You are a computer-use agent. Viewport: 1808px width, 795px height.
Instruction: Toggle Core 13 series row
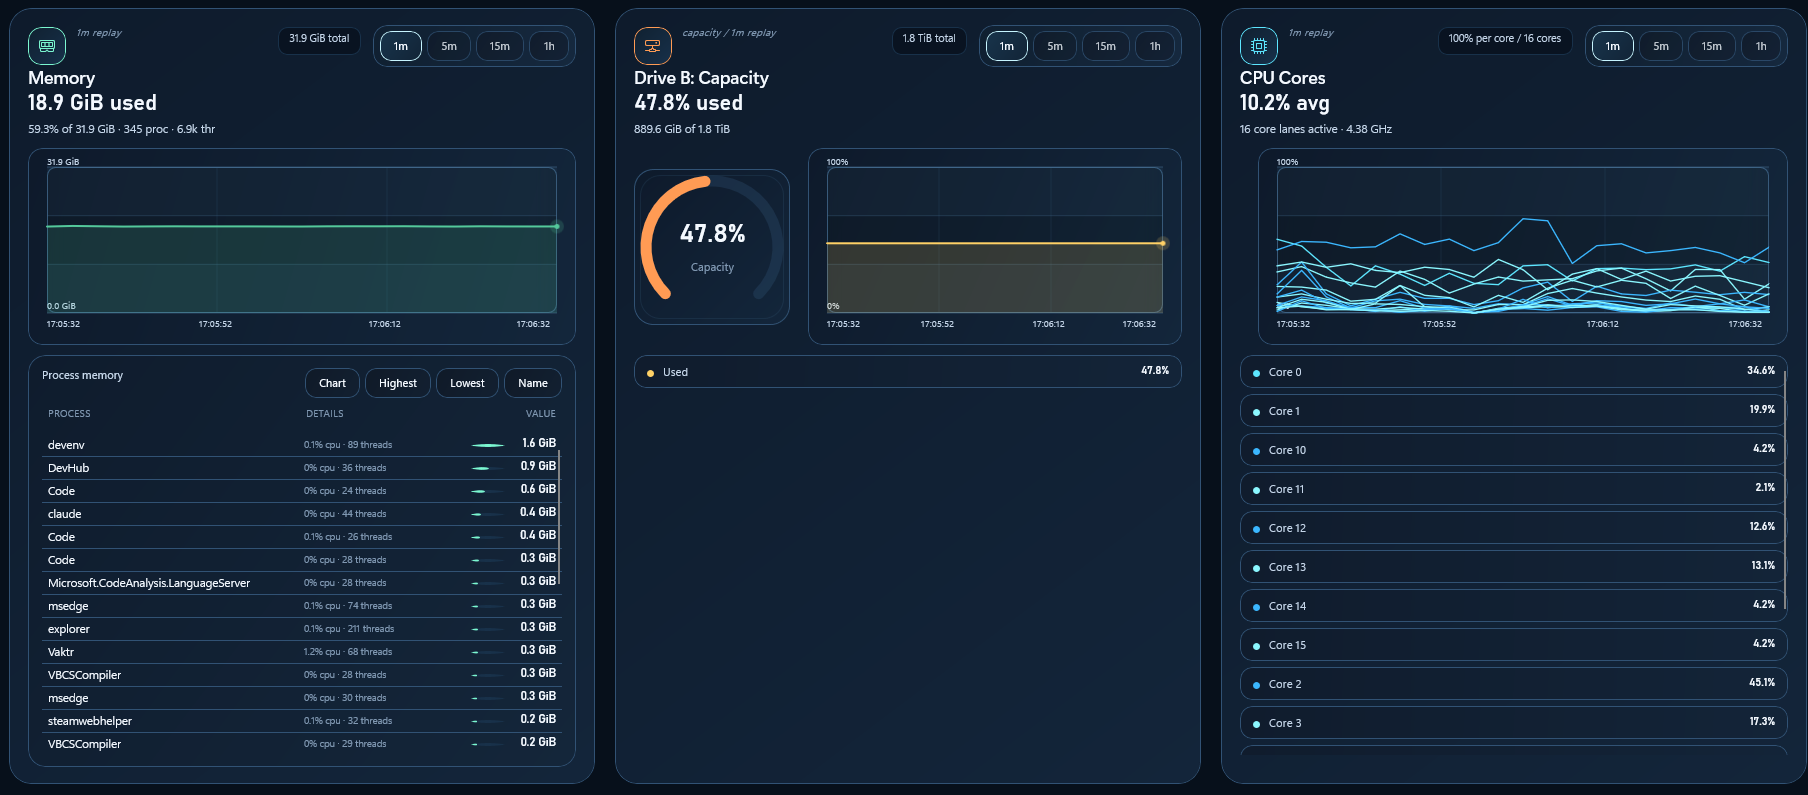point(1513,567)
